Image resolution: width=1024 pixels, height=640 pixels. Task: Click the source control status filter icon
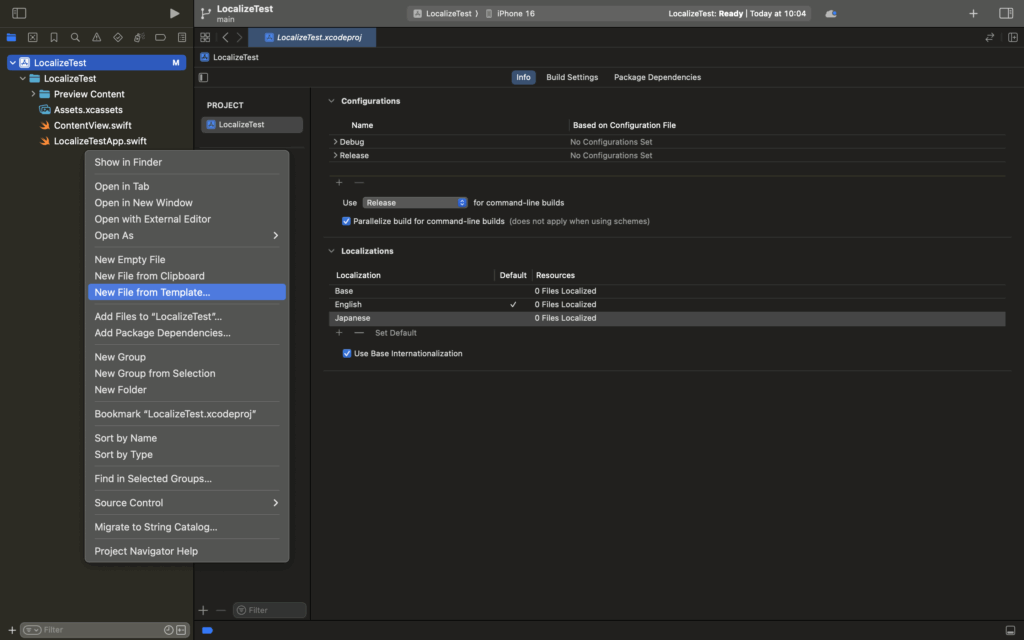pyautogui.click(x=181, y=630)
